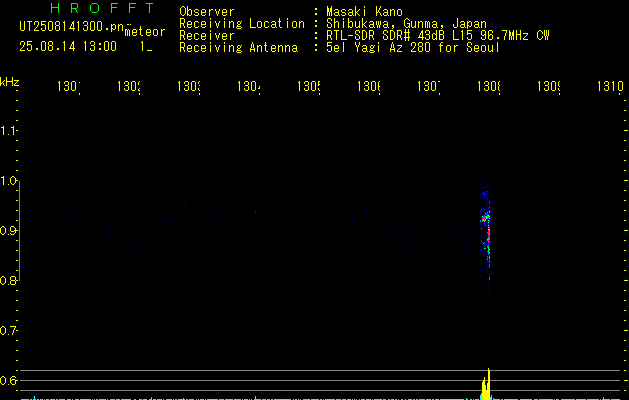Select the file name UT2508141300.pn
Image resolution: width=629 pixels, height=400 pixels.
(x=72, y=26)
